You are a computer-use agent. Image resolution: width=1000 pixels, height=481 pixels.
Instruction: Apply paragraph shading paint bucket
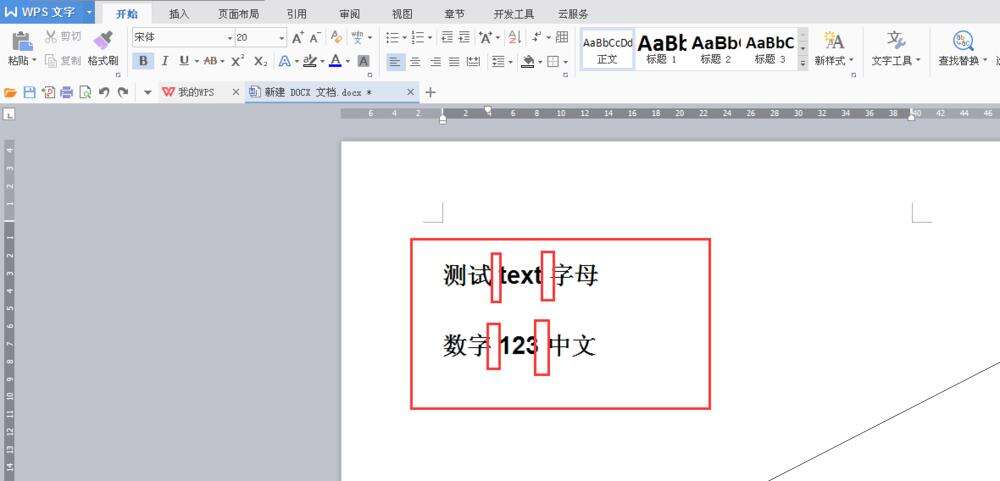tap(527, 61)
